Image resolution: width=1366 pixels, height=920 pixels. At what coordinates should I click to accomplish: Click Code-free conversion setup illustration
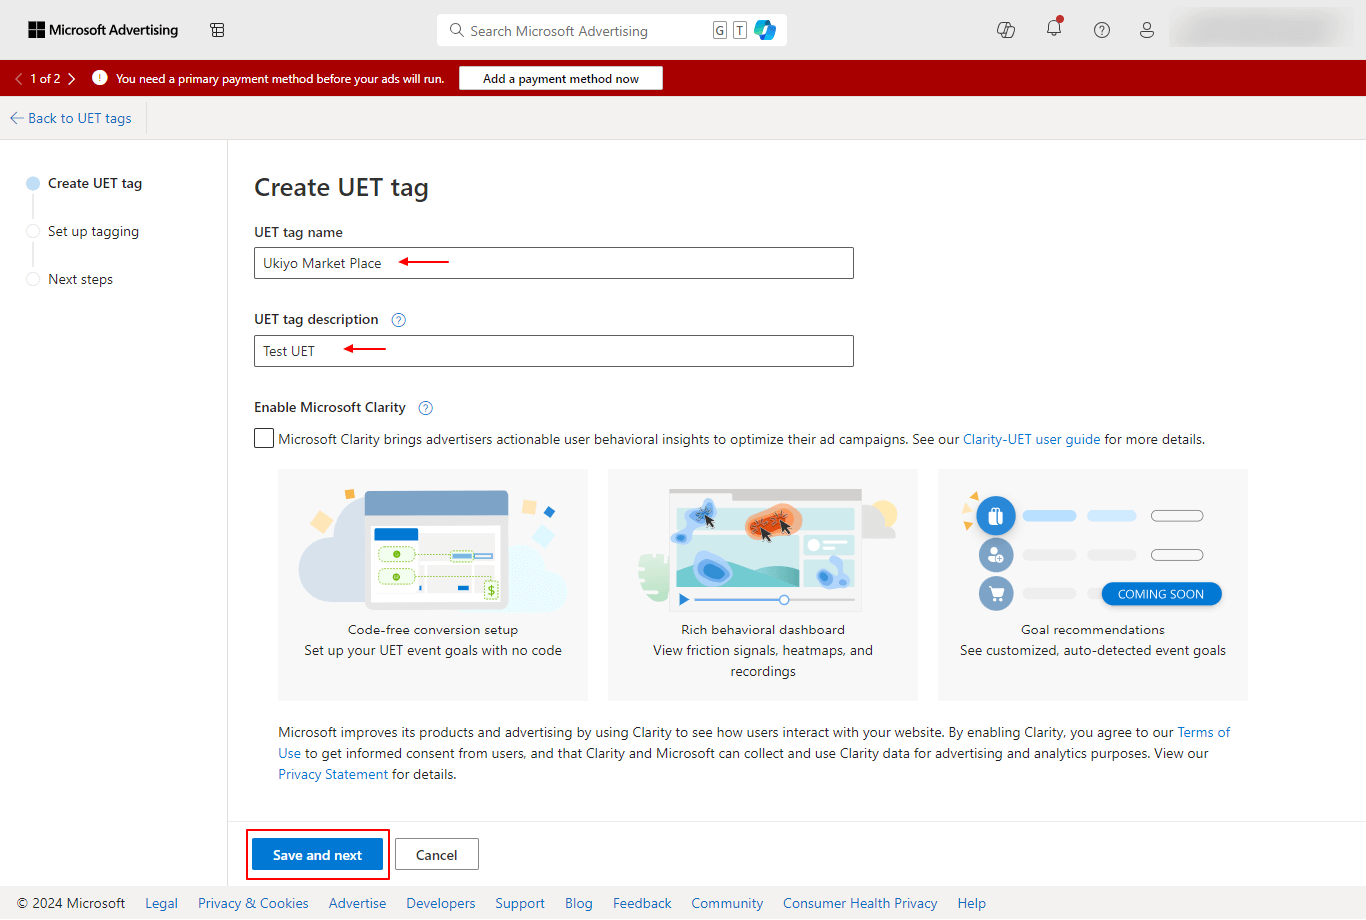point(433,550)
